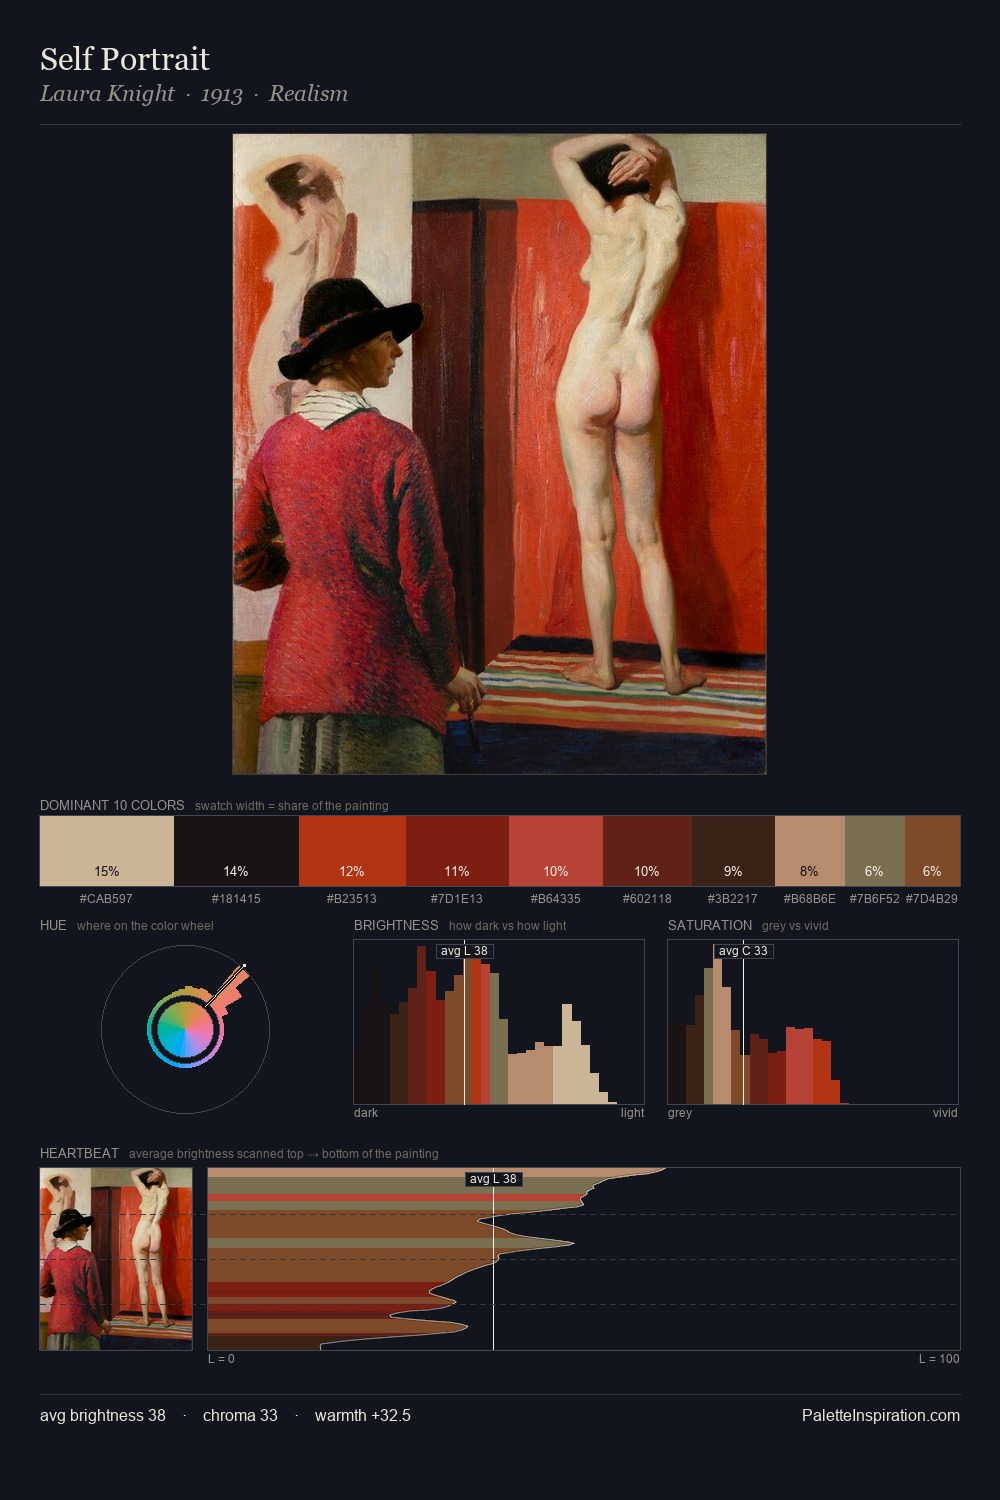
Task: Click artist name 'Laura Knight'
Action: (107, 94)
